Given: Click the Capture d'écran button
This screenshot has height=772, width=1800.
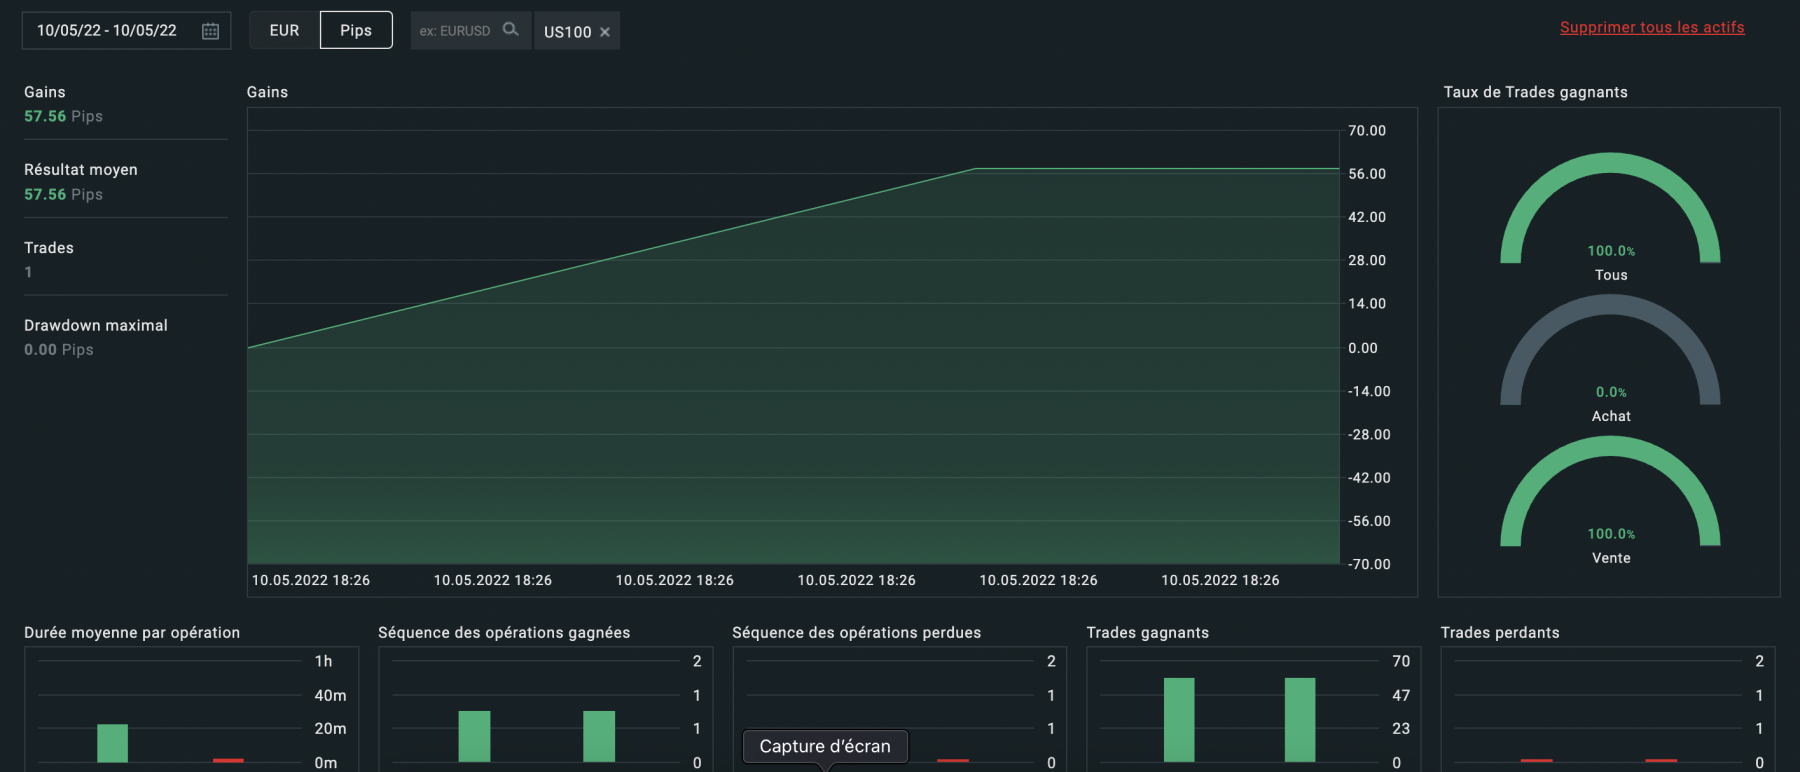Looking at the screenshot, I should [x=825, y=746].
